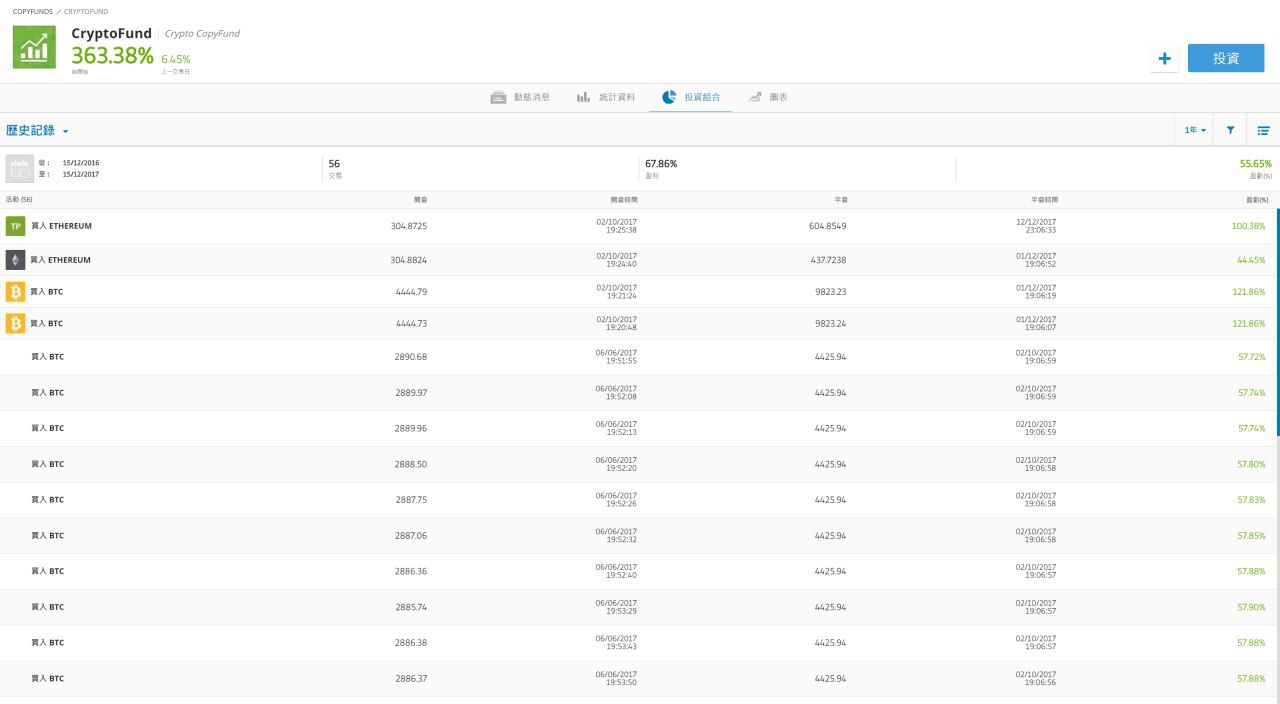Click close price 9823.23

830,292
